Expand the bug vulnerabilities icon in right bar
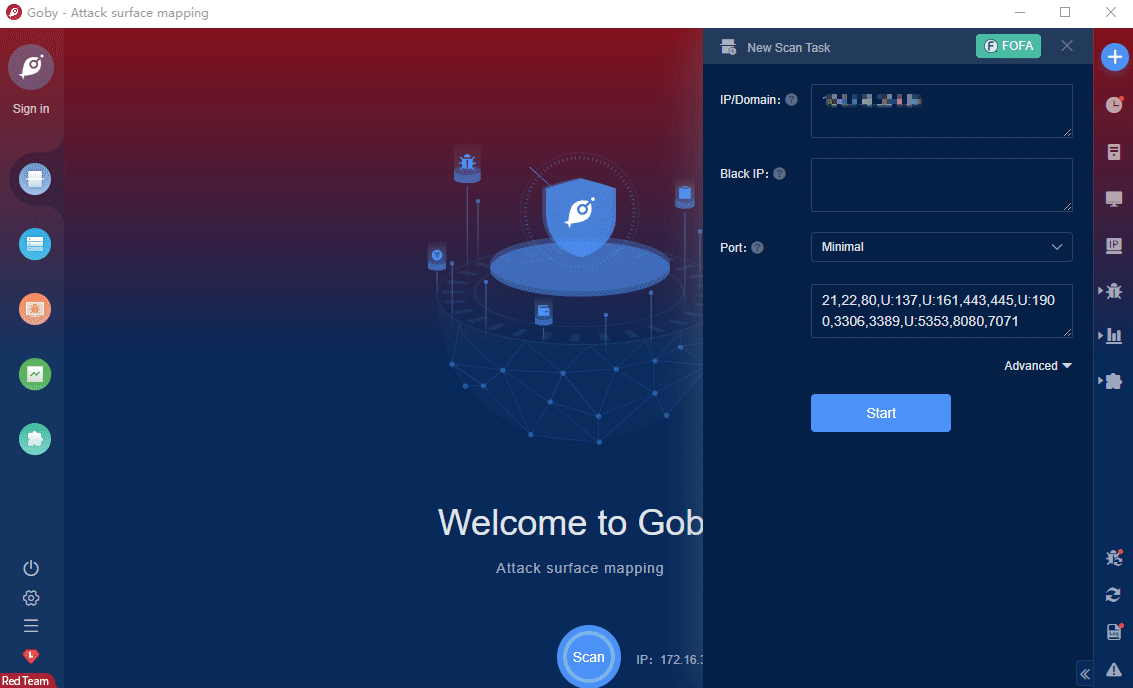 click(1113, 291)
